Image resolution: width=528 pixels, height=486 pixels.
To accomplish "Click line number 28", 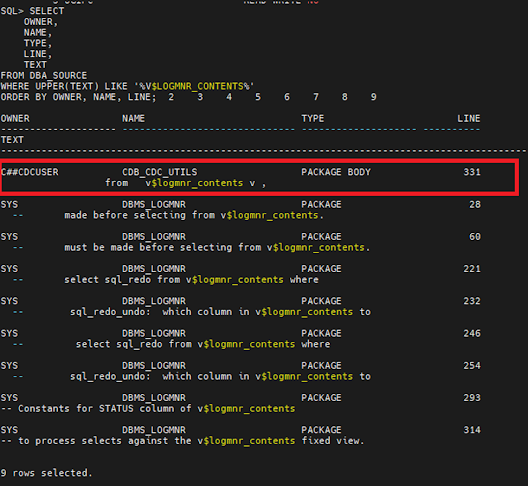I will [x=475, y=204].
